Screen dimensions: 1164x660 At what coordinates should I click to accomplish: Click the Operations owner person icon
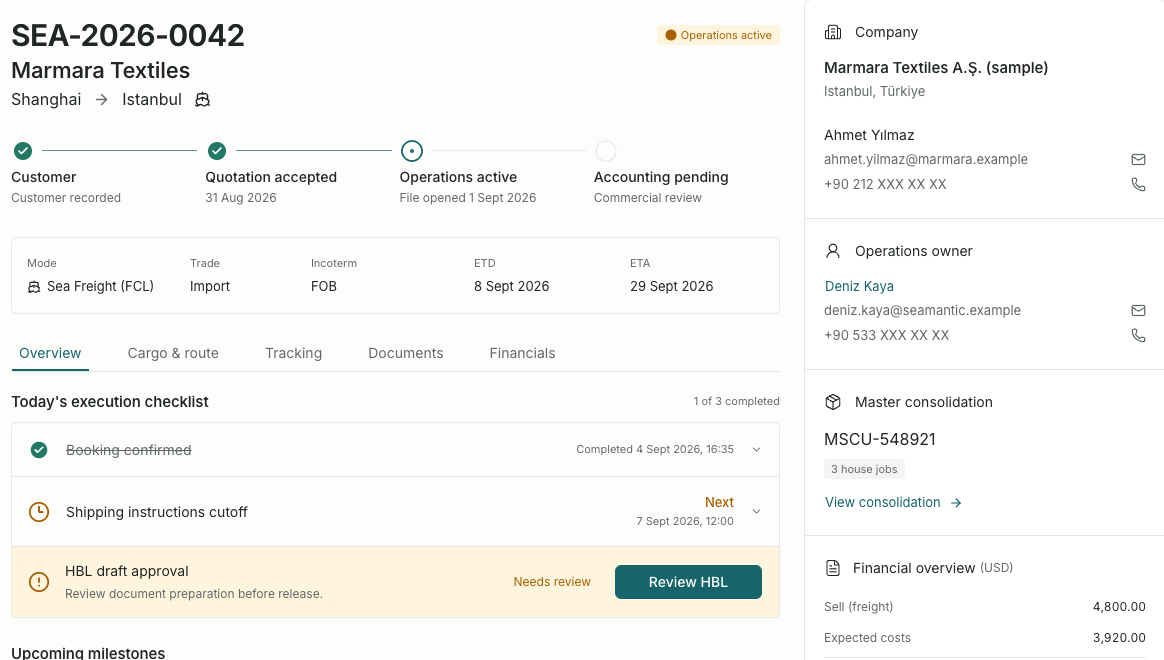(833, 251)
